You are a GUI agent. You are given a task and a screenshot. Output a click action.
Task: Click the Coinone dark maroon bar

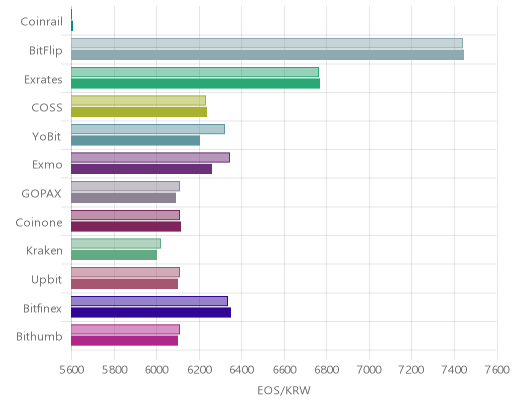(126, 227)
